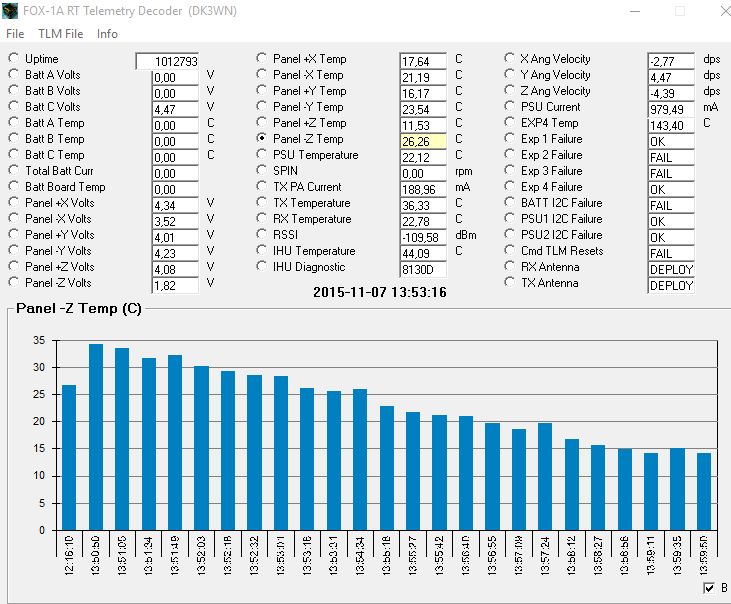
Task: Select the Batt C Volts radio button
Action: coord(14,106)
